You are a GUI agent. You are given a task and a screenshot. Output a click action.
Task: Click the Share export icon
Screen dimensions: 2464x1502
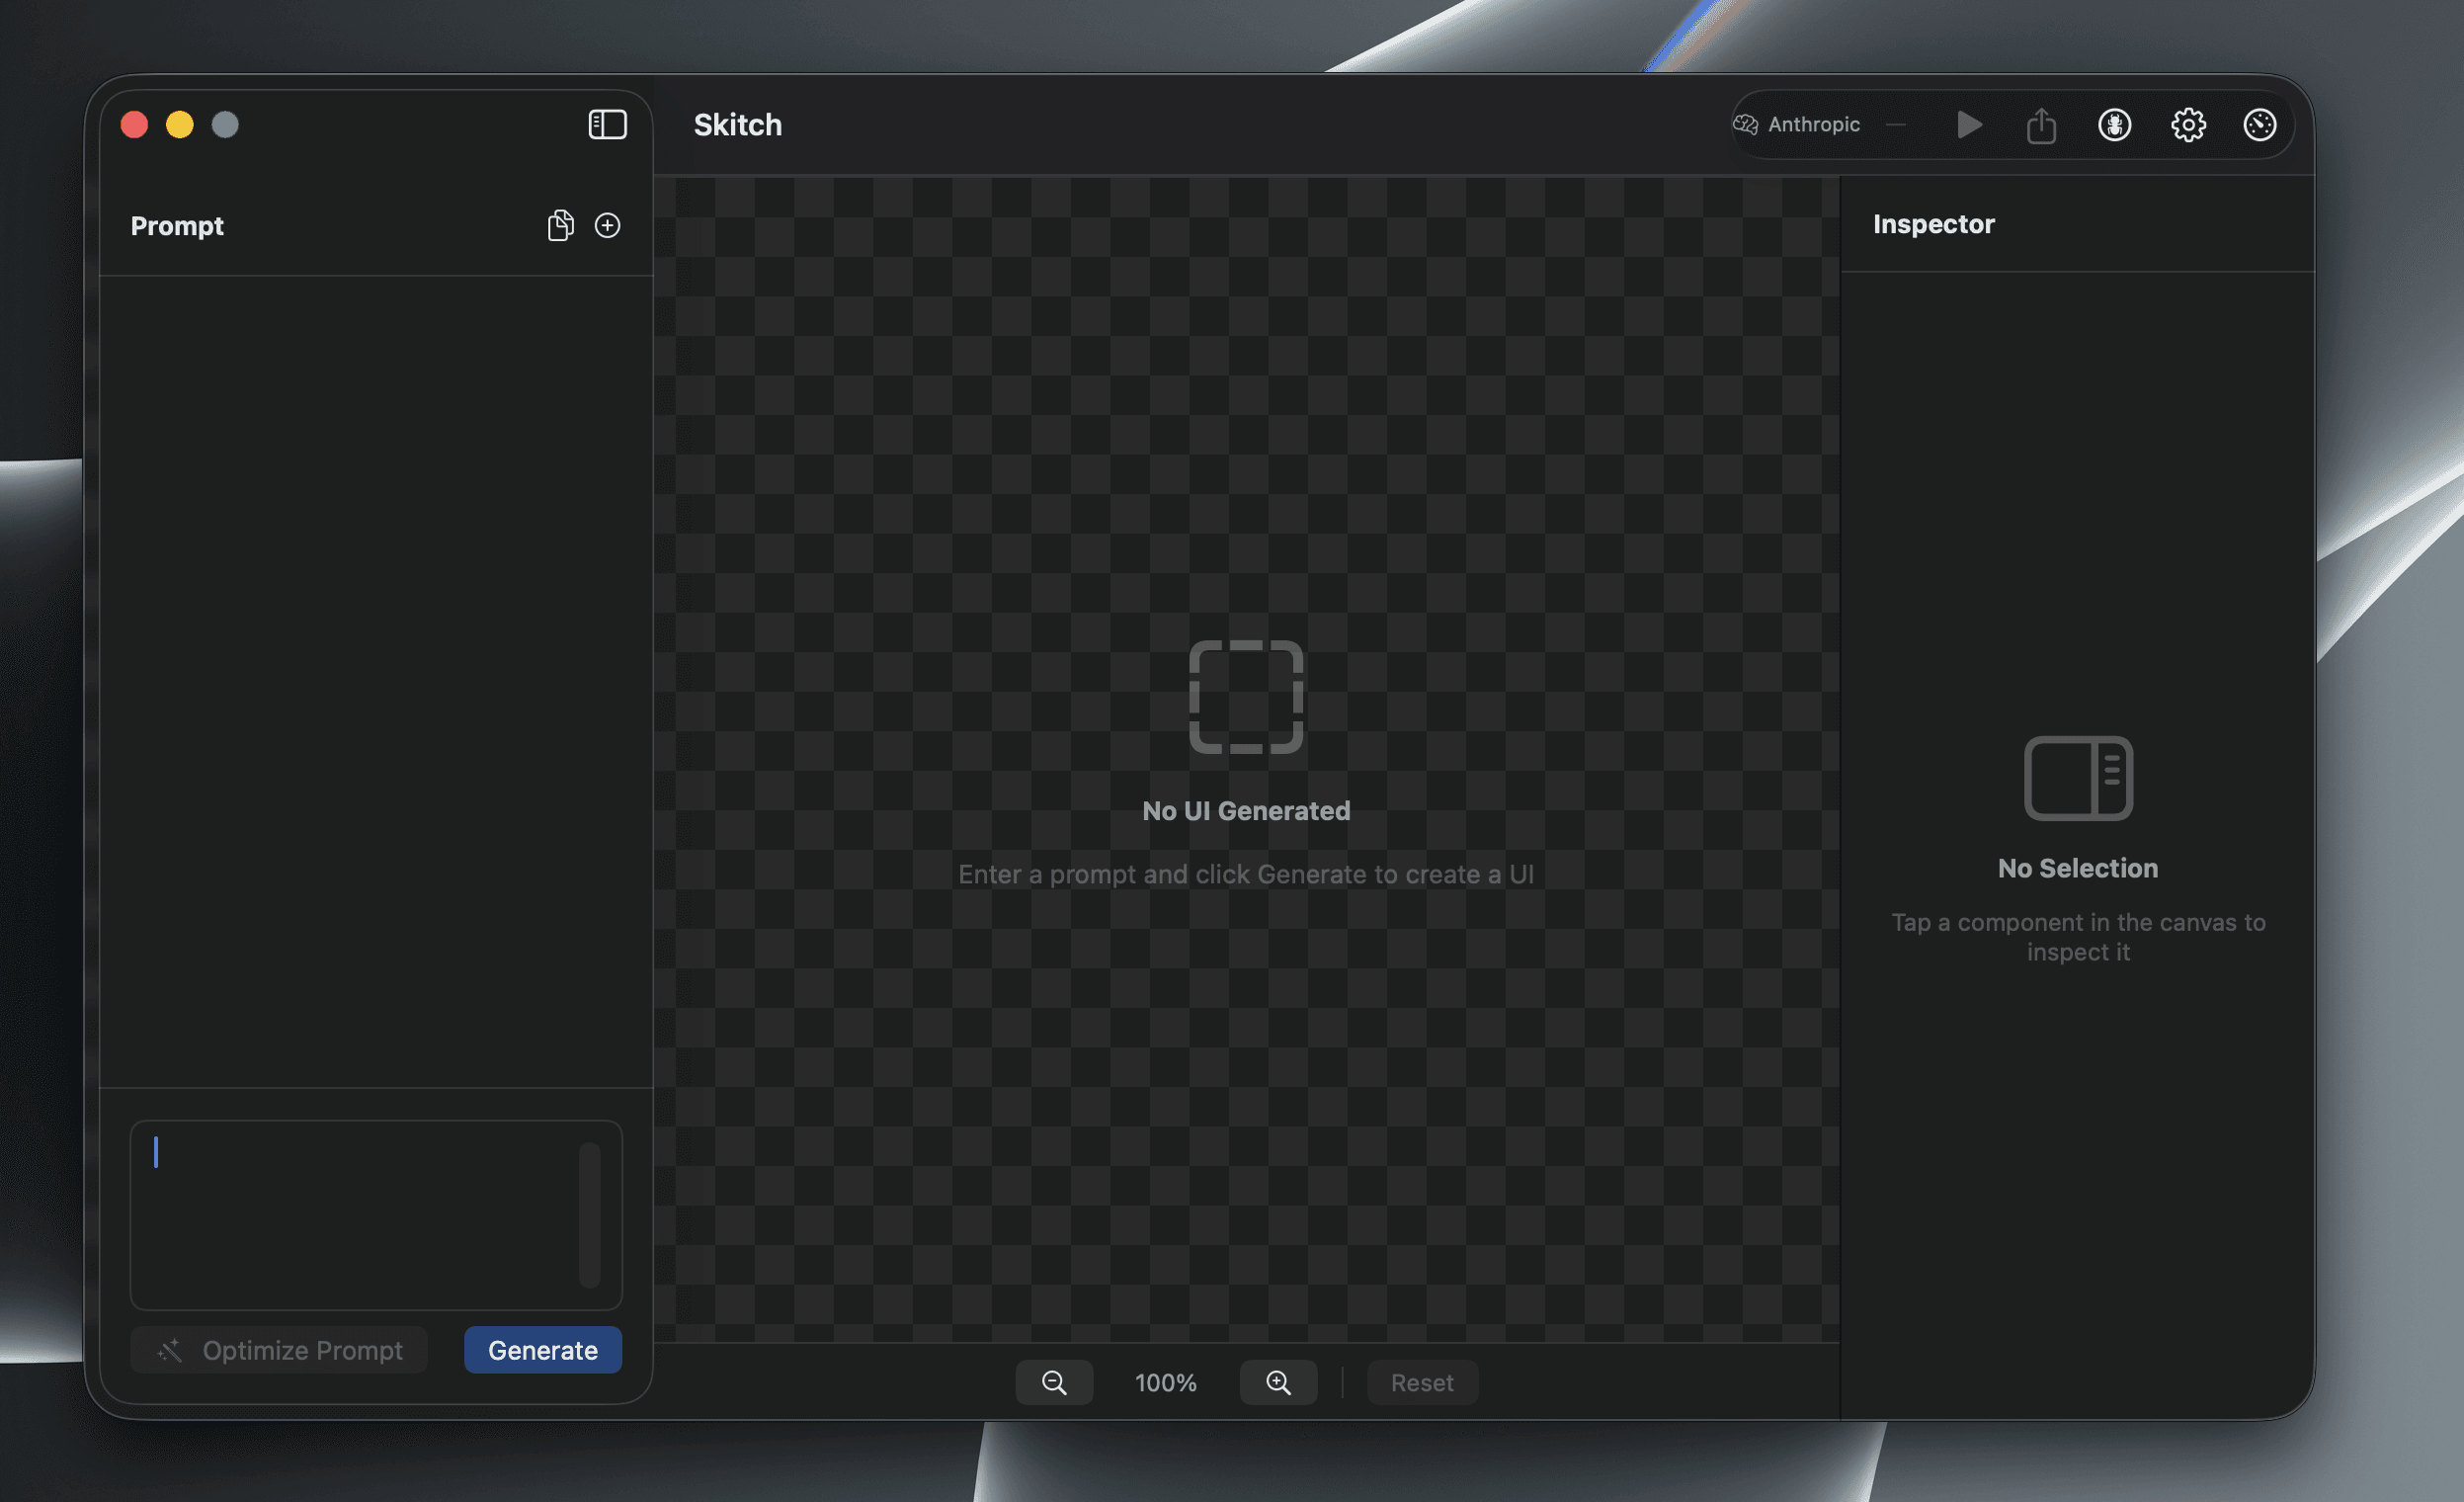point(2041,125)
